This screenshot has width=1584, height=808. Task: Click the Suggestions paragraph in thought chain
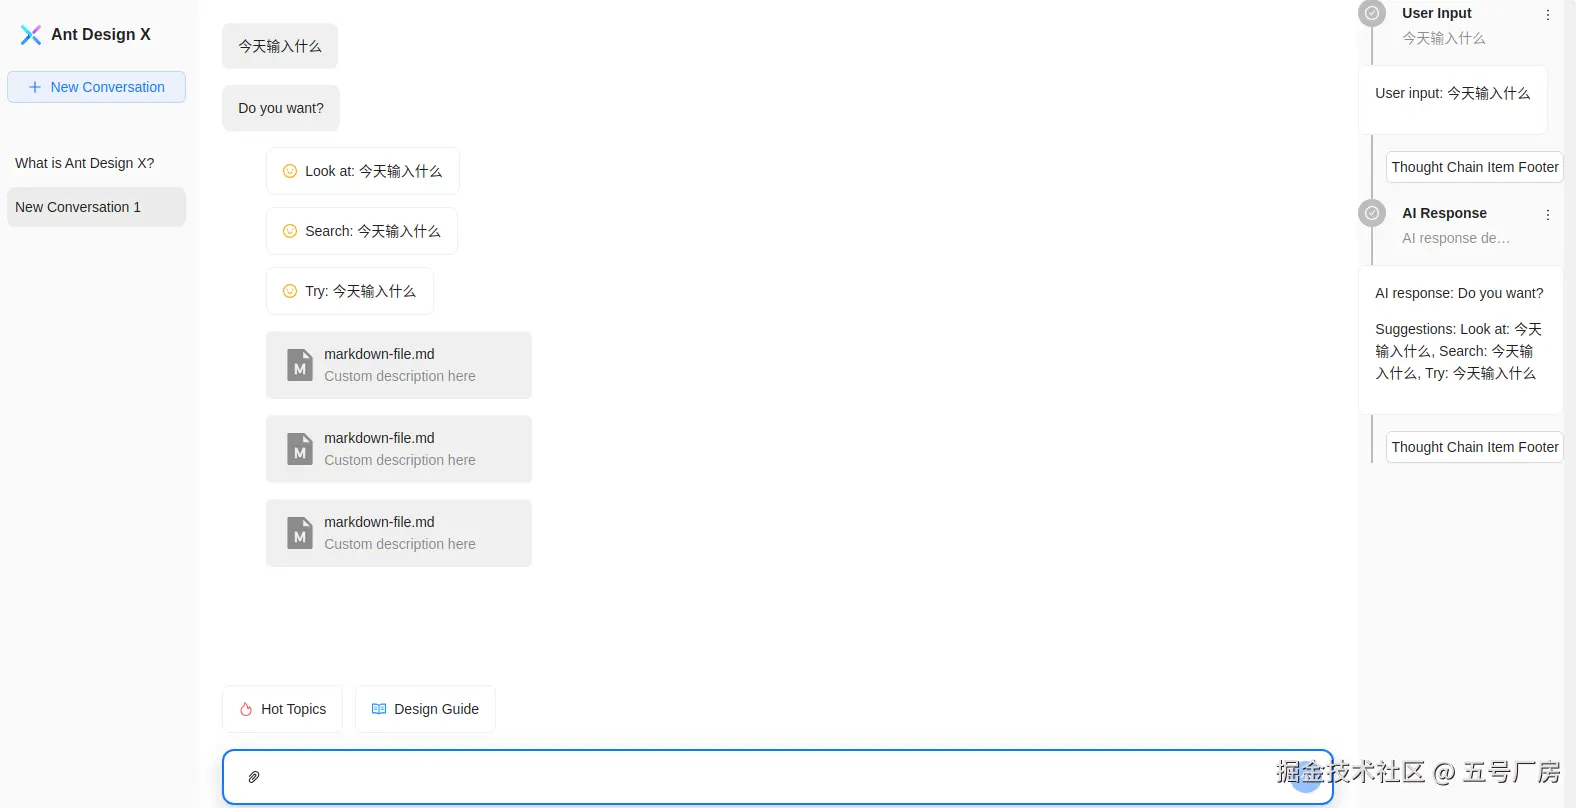(x=1459, y=351)
